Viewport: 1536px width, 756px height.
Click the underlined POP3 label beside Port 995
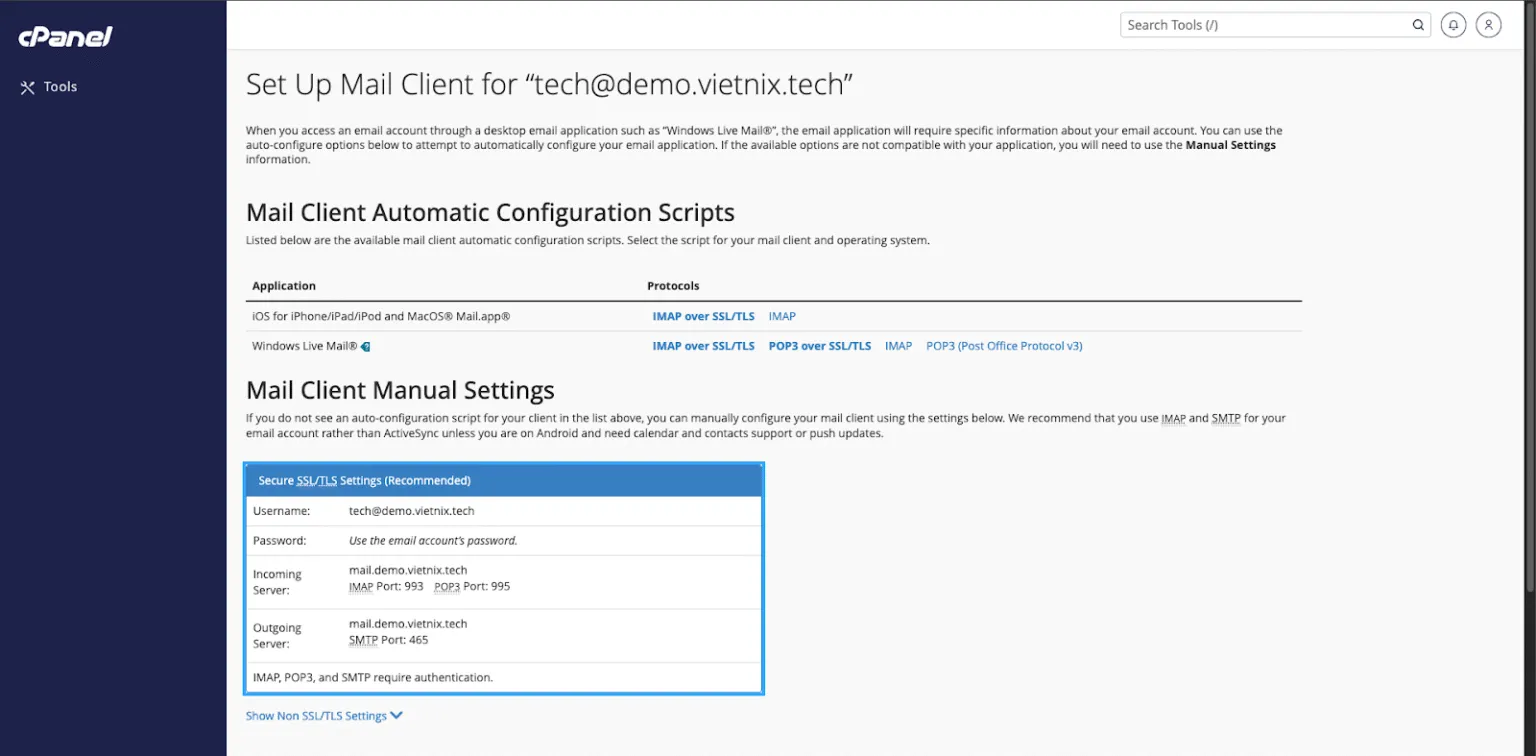tap(448, 586)
